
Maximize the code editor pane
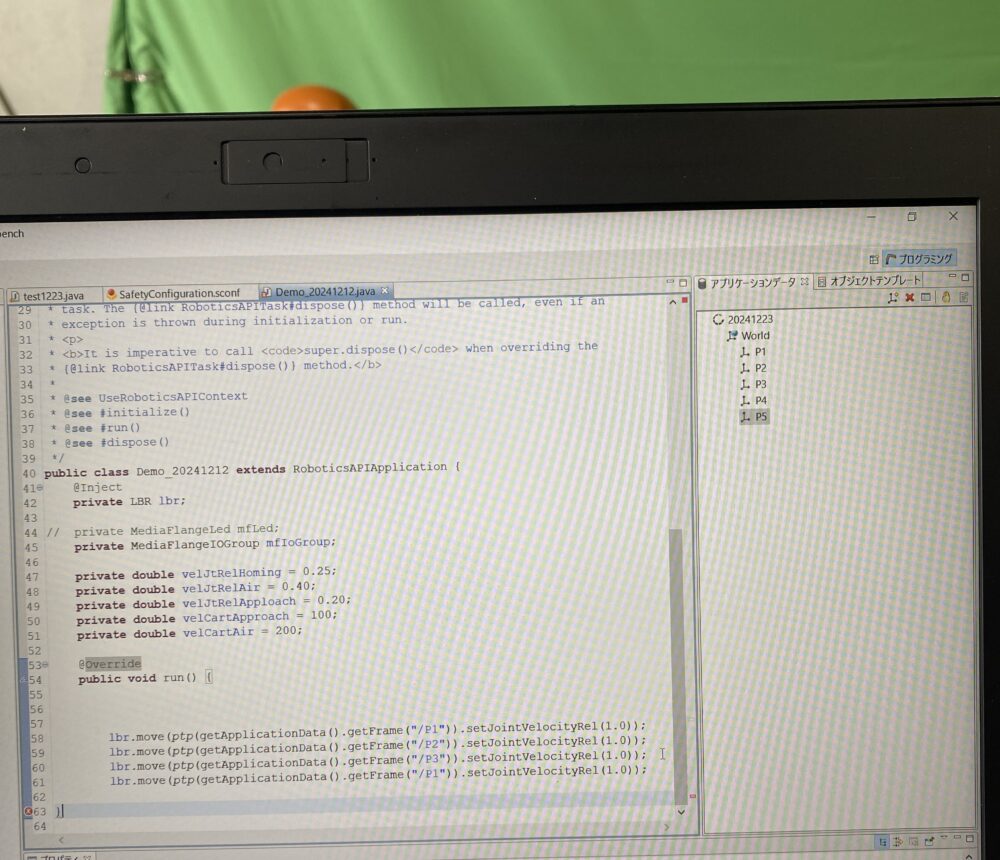[x=683, y=282]
